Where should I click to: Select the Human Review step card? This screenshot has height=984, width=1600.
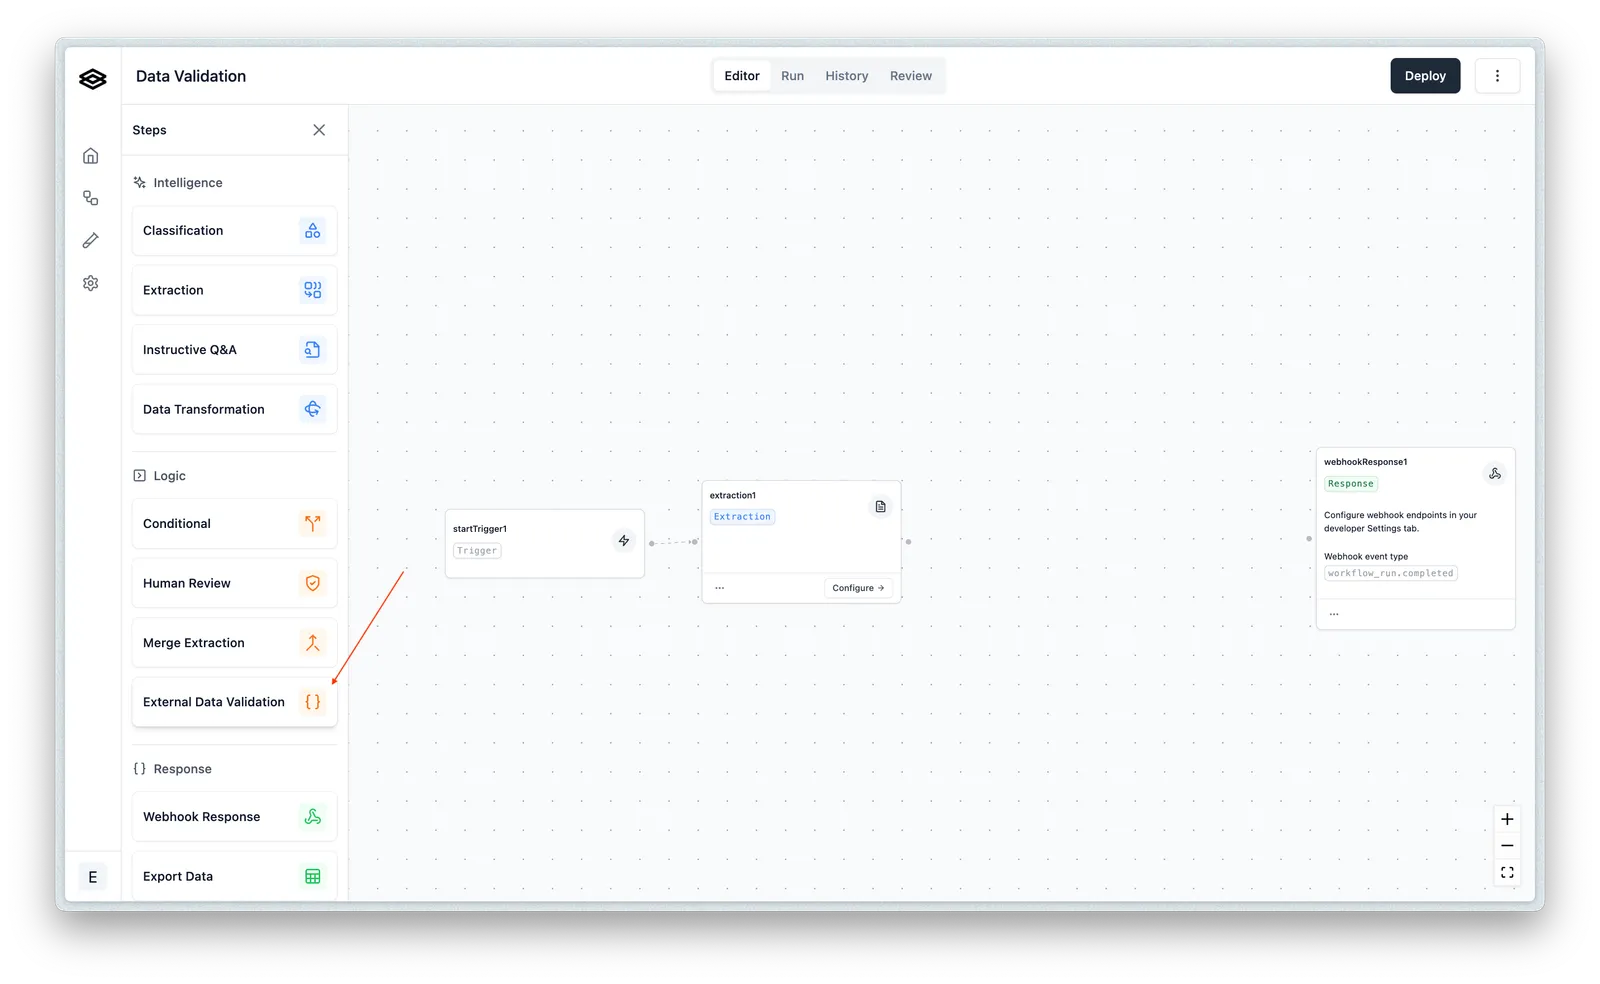point(234,583)
